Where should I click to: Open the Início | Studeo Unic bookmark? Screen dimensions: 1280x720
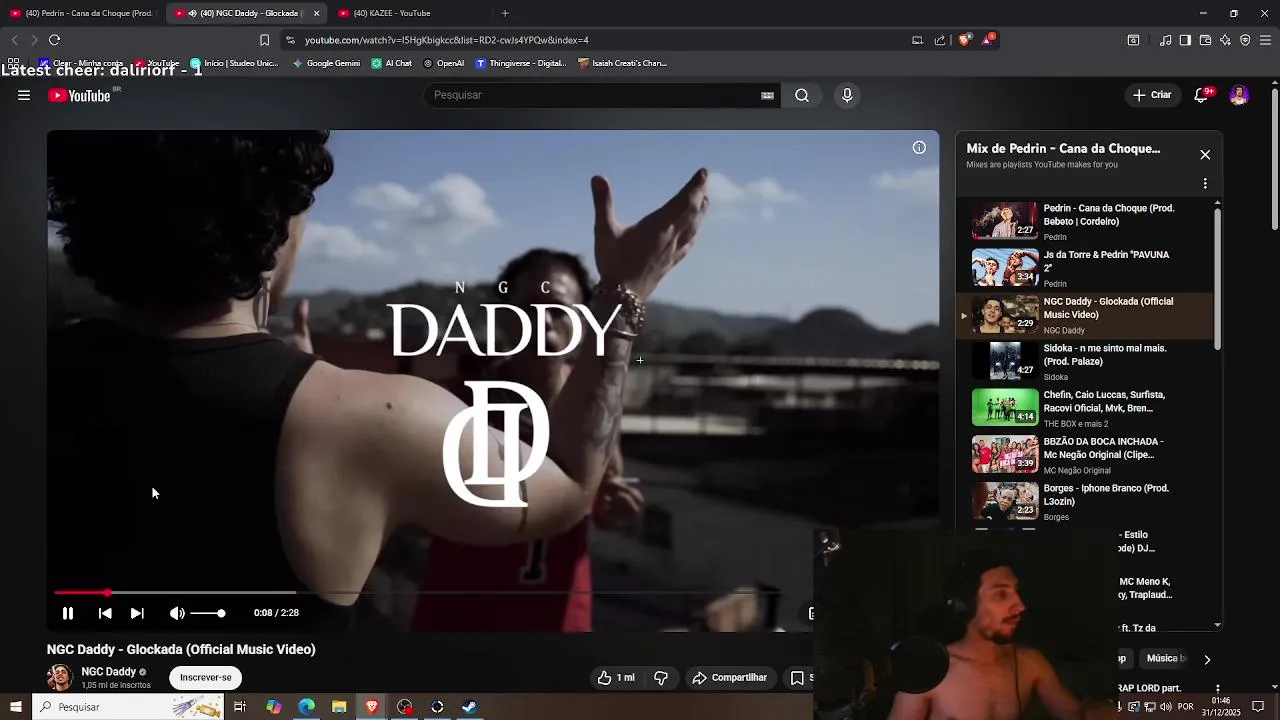pos(235,63)
